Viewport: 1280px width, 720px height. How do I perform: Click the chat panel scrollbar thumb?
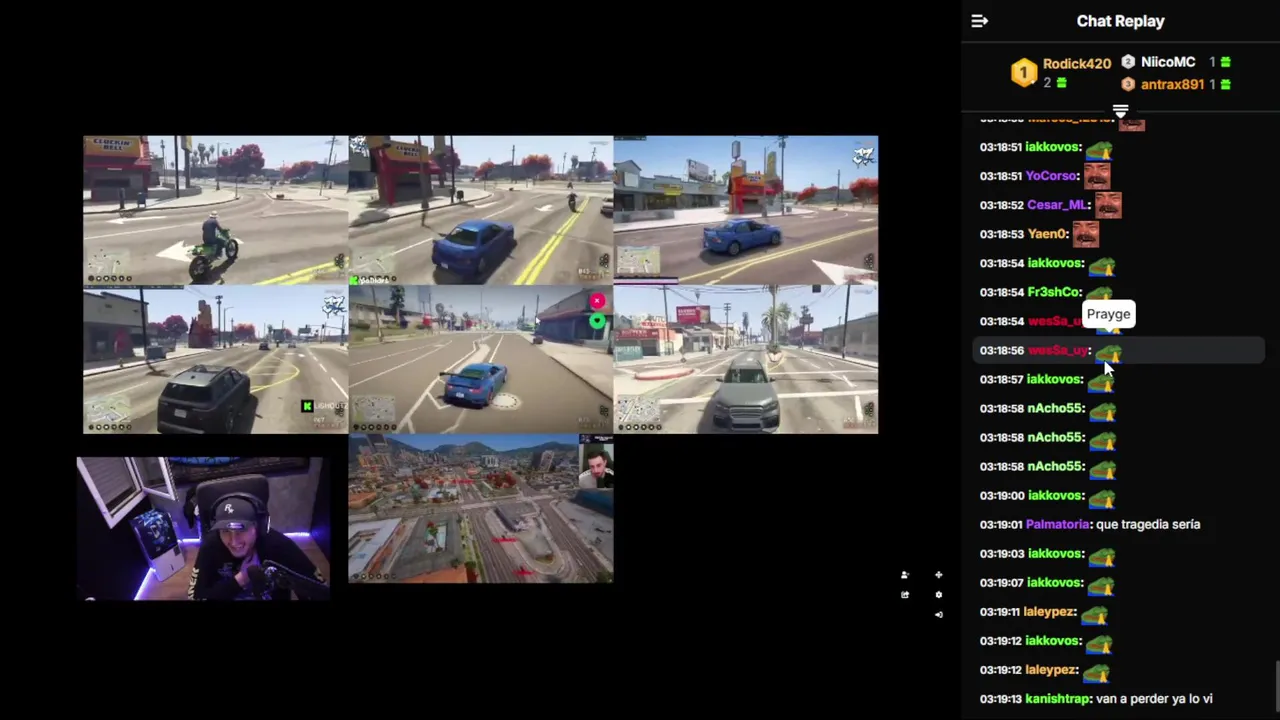1276,685
